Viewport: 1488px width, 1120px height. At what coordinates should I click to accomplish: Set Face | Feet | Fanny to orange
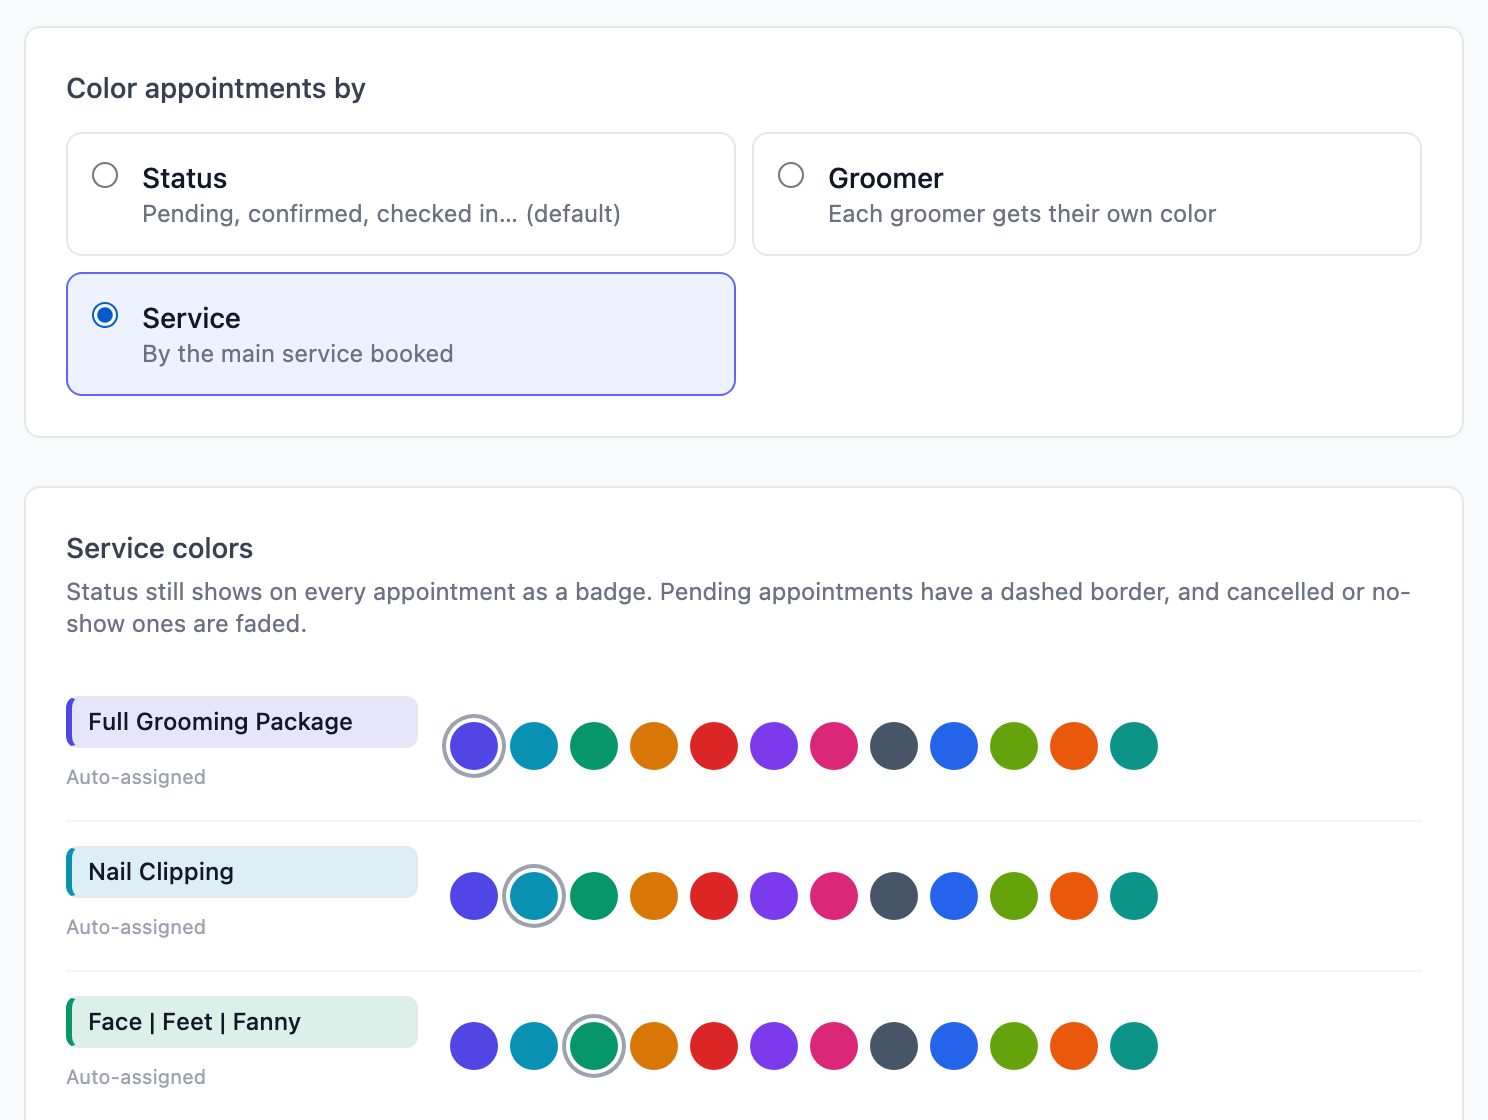pos(1074,1046)
